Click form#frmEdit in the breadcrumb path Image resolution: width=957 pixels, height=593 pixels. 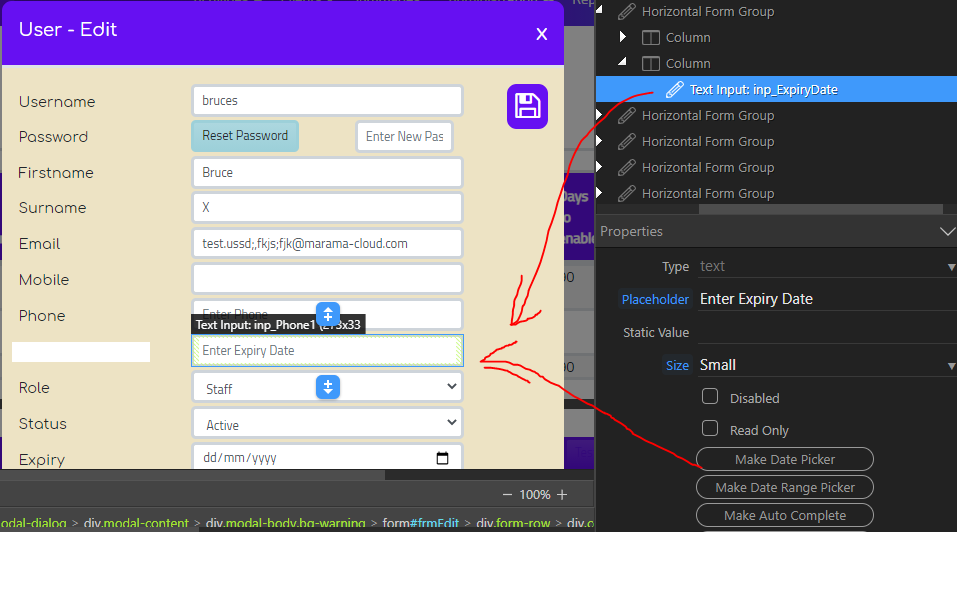click(x=420, y=523)
